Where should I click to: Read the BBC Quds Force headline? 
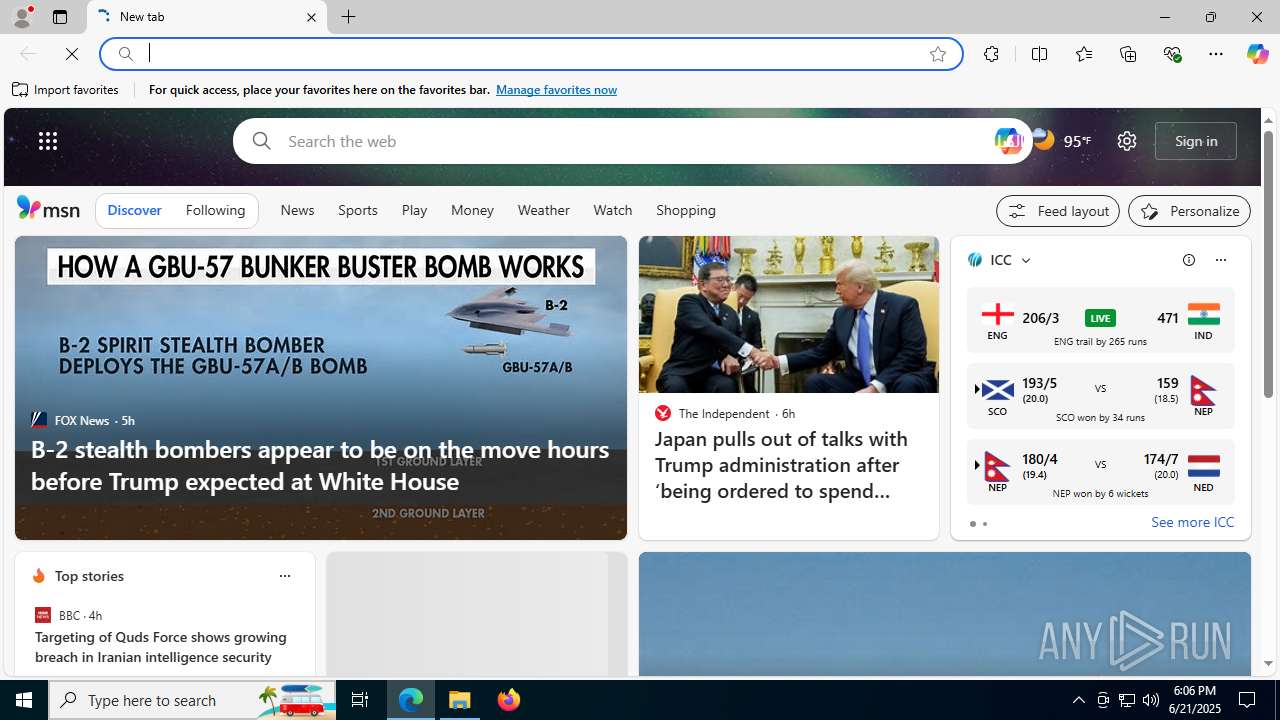161,647
